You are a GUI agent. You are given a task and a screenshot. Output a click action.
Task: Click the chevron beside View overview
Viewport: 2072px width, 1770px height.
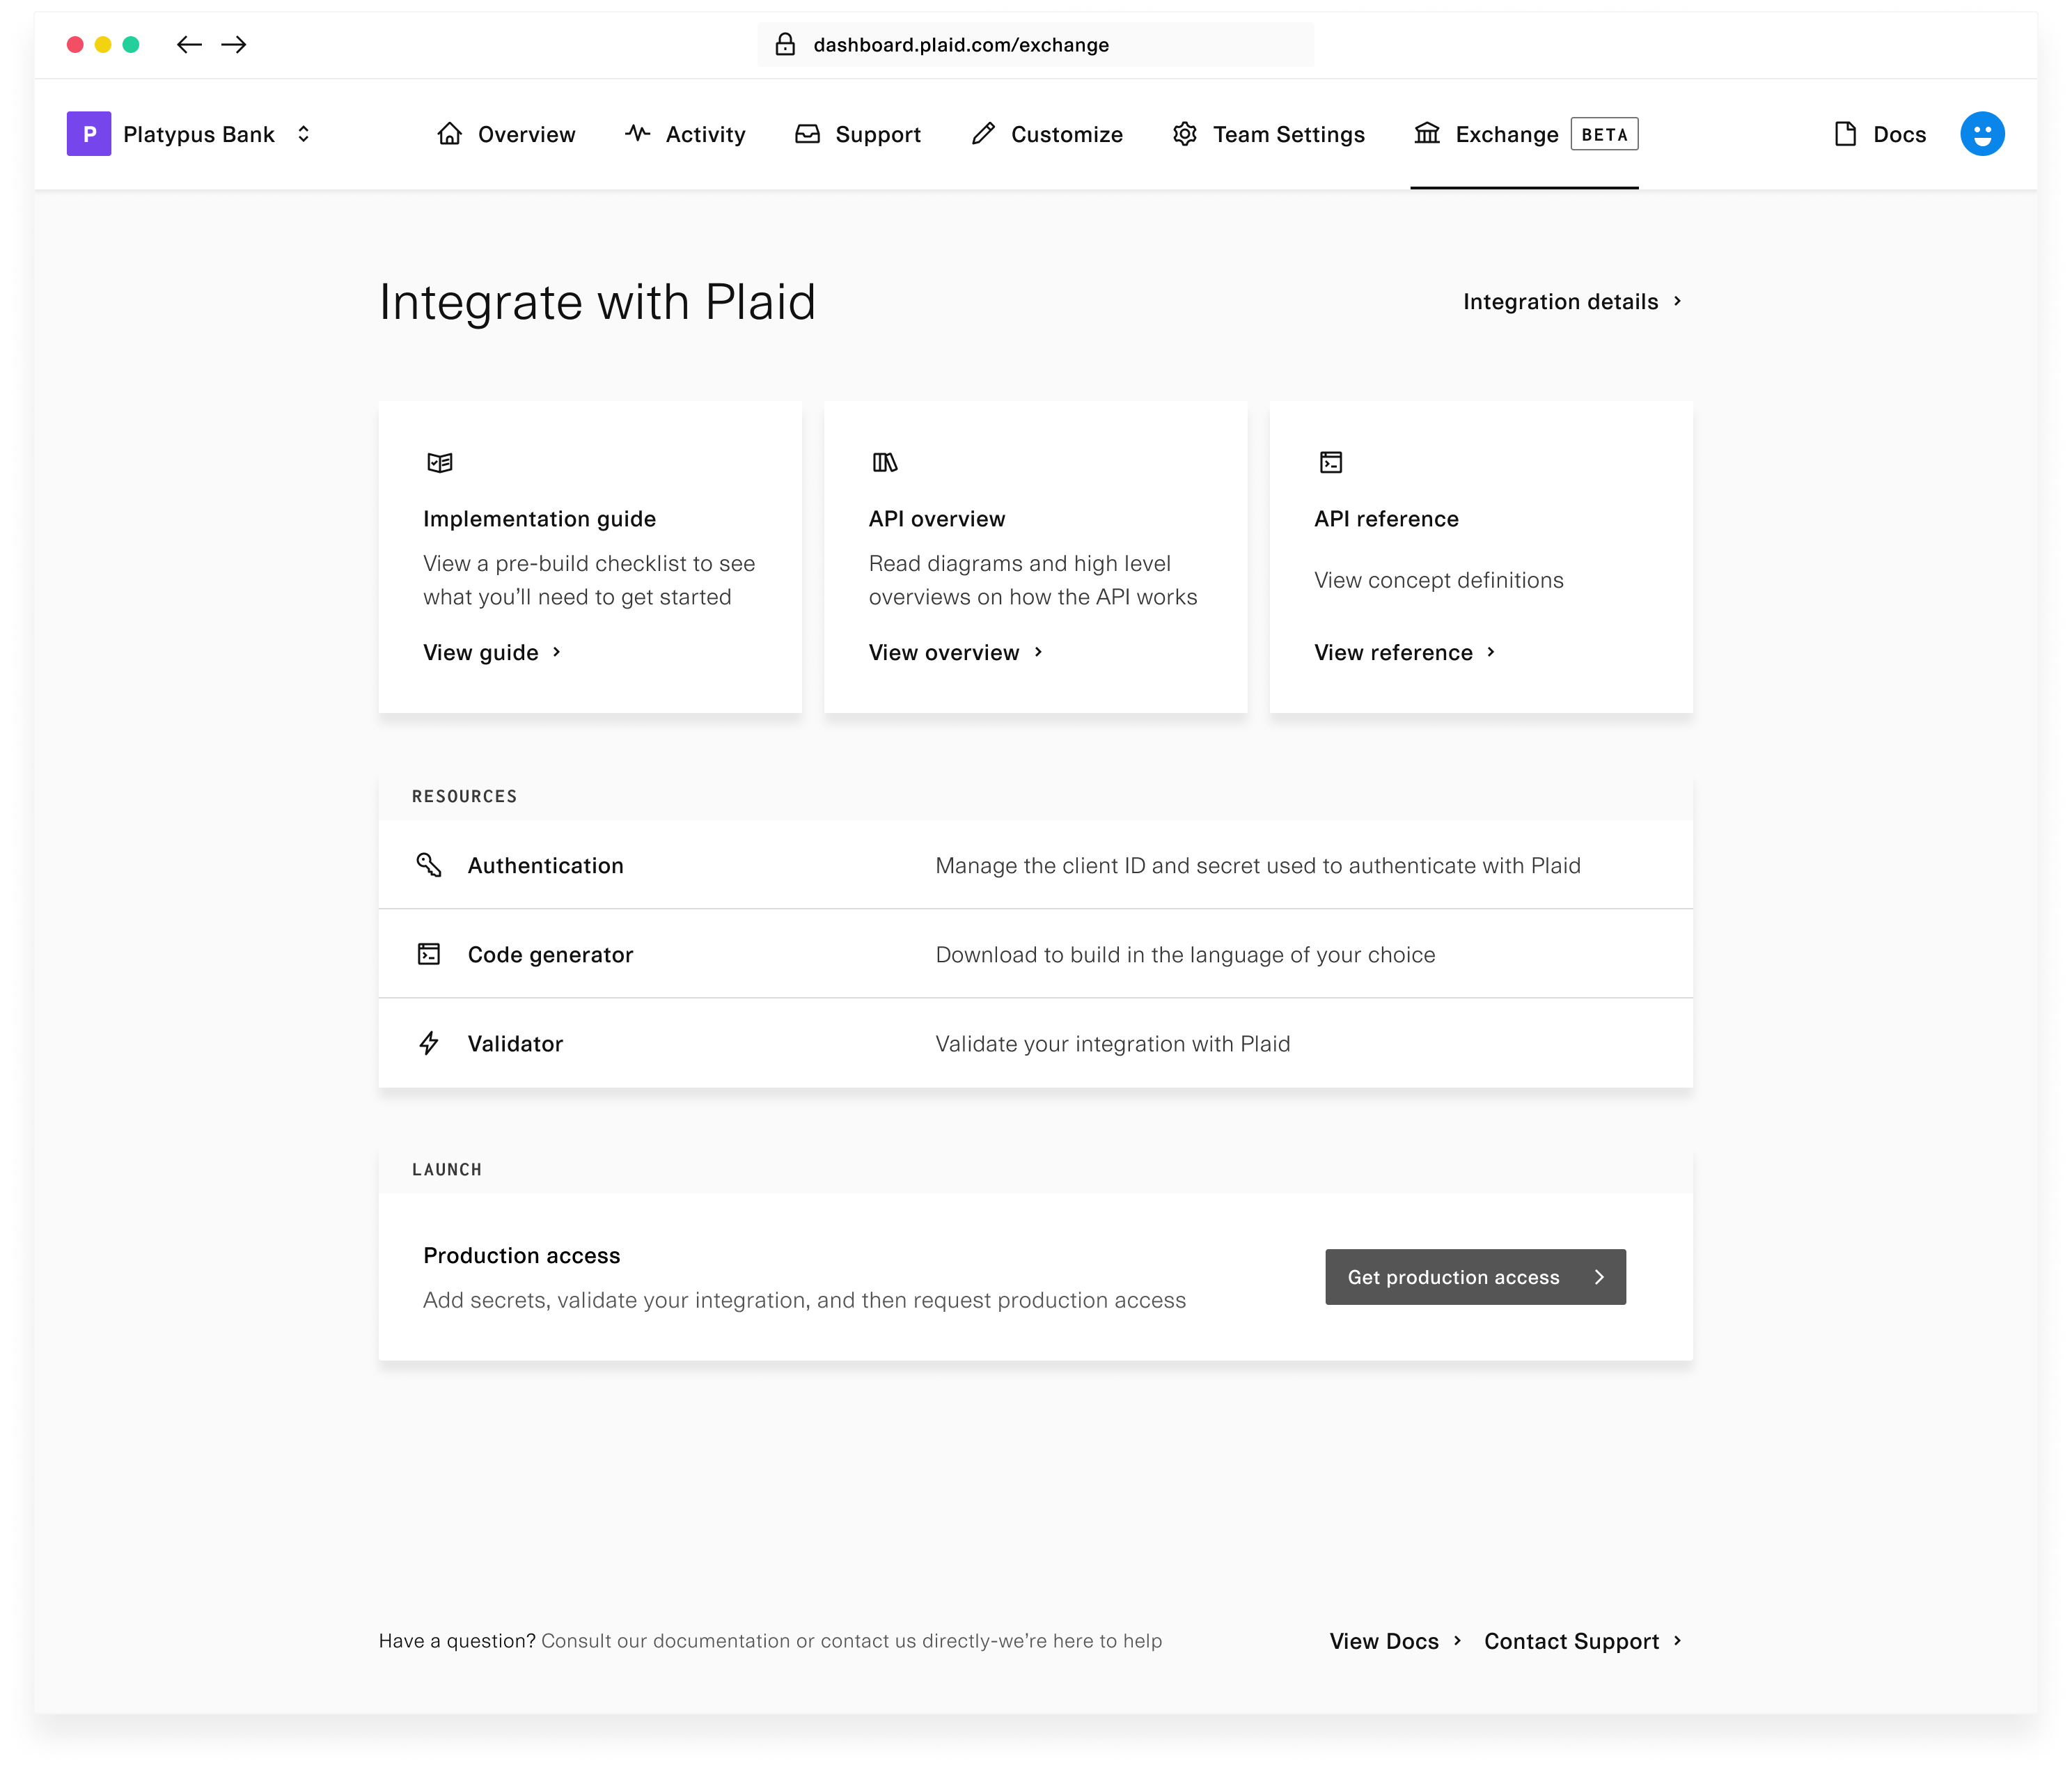(1038, 652)
